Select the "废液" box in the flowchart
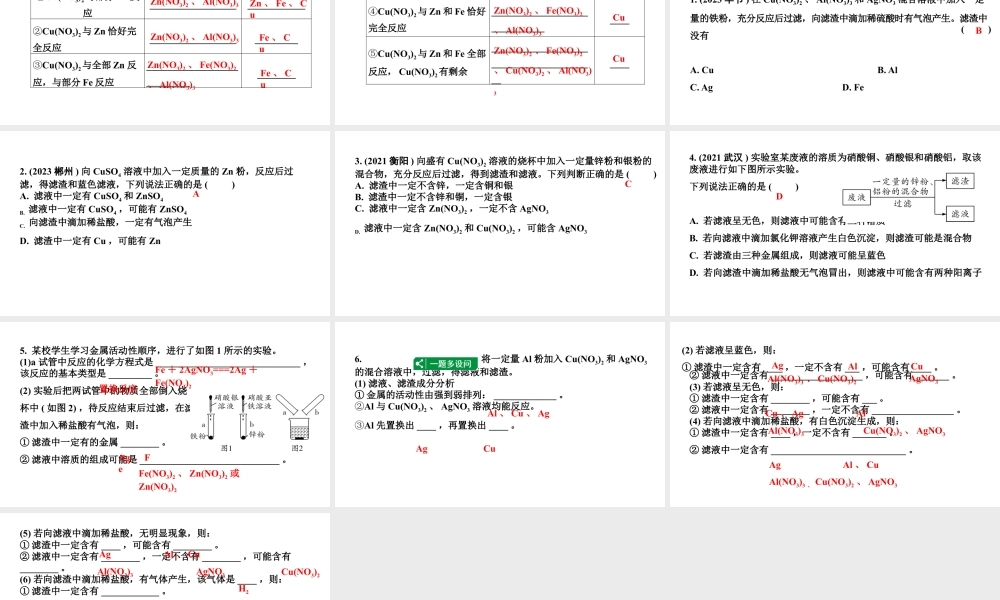1000x600 pixels. click(856, 195)
